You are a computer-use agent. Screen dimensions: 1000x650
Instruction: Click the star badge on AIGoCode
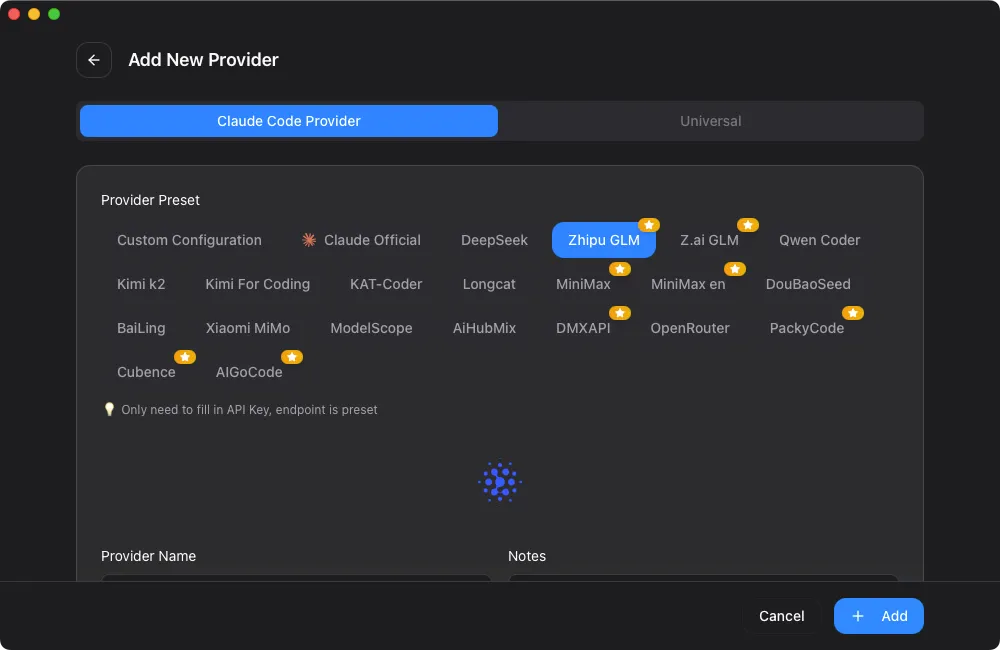(292, 357)
